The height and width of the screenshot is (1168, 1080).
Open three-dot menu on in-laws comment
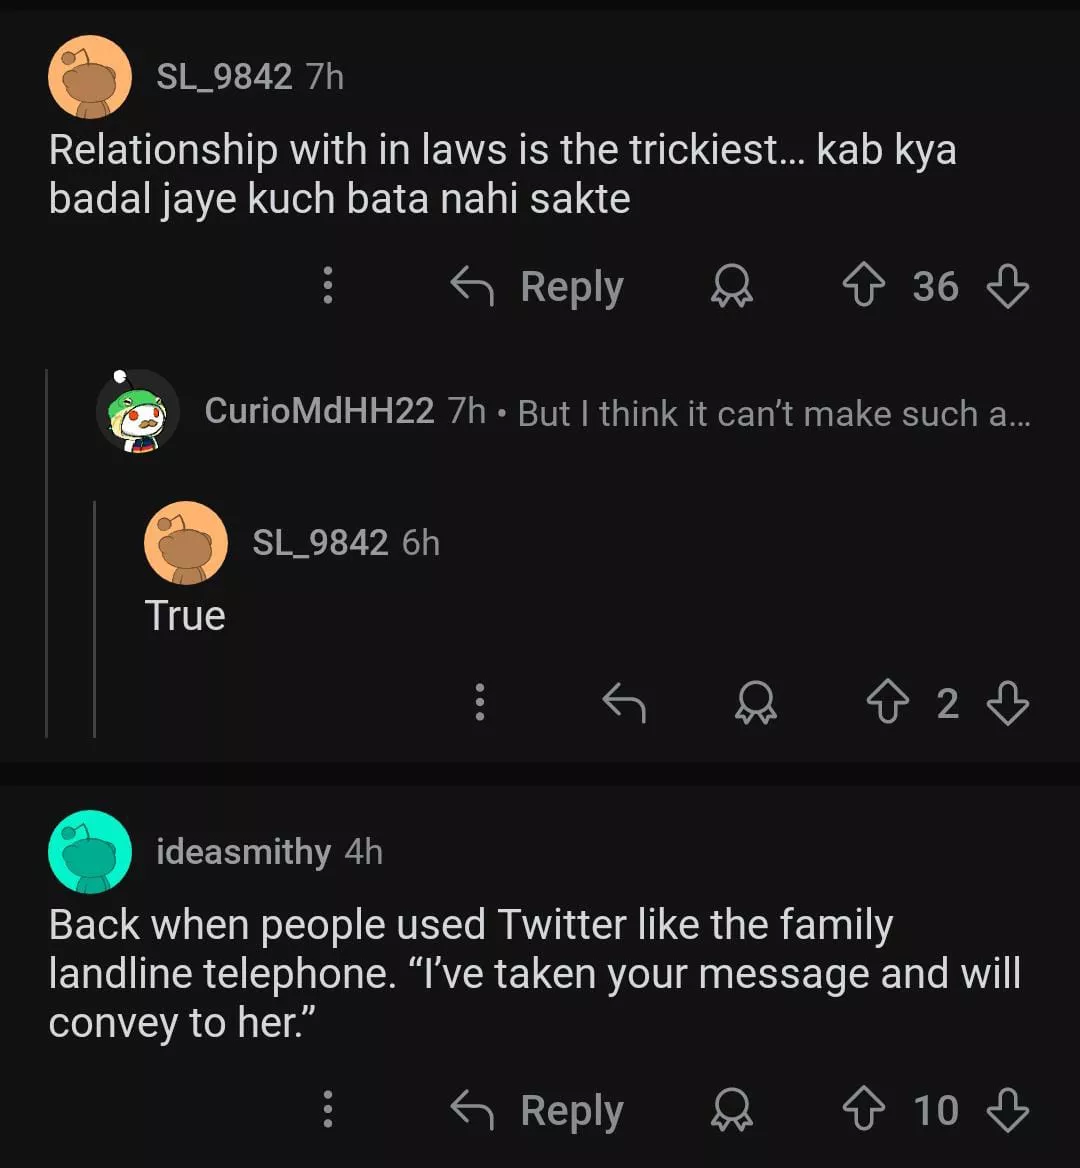[x=327, y=288]
